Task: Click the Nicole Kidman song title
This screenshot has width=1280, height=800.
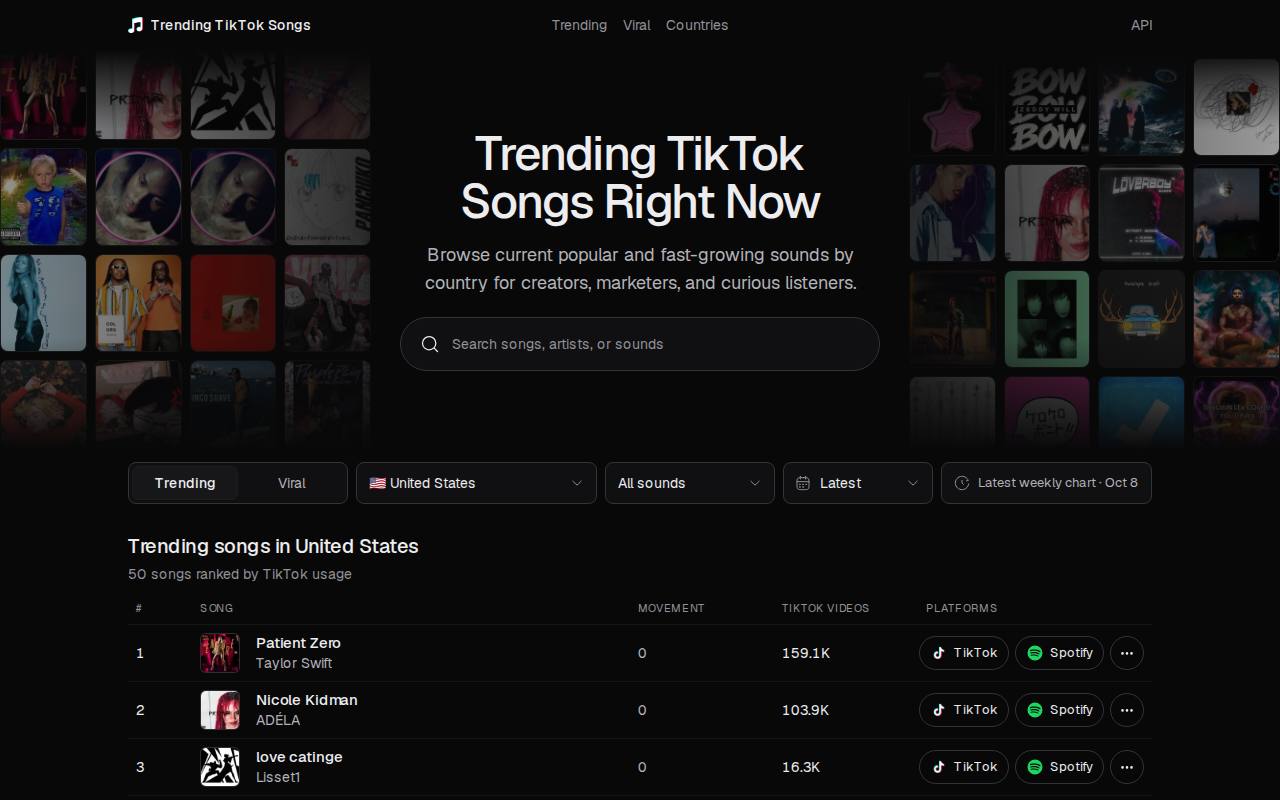Action: click(x=307, y=700)
